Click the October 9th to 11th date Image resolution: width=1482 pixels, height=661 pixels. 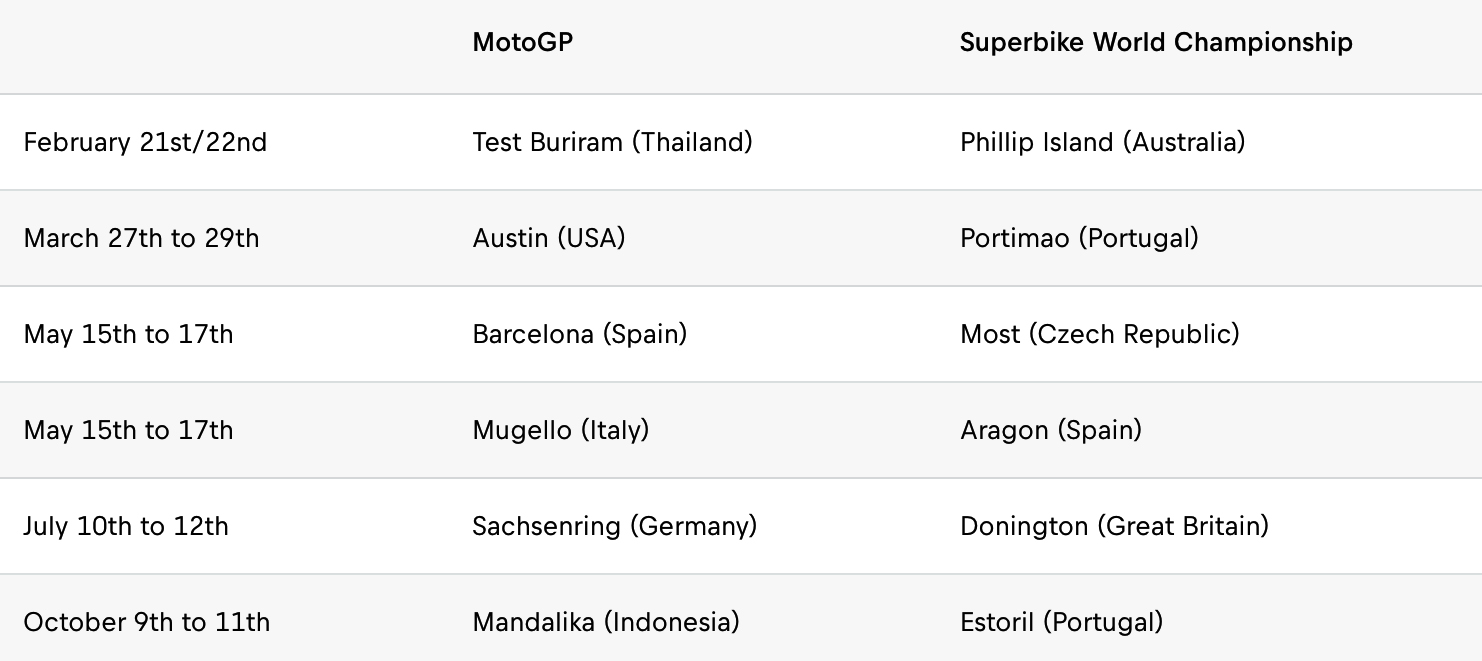[146, 622]
